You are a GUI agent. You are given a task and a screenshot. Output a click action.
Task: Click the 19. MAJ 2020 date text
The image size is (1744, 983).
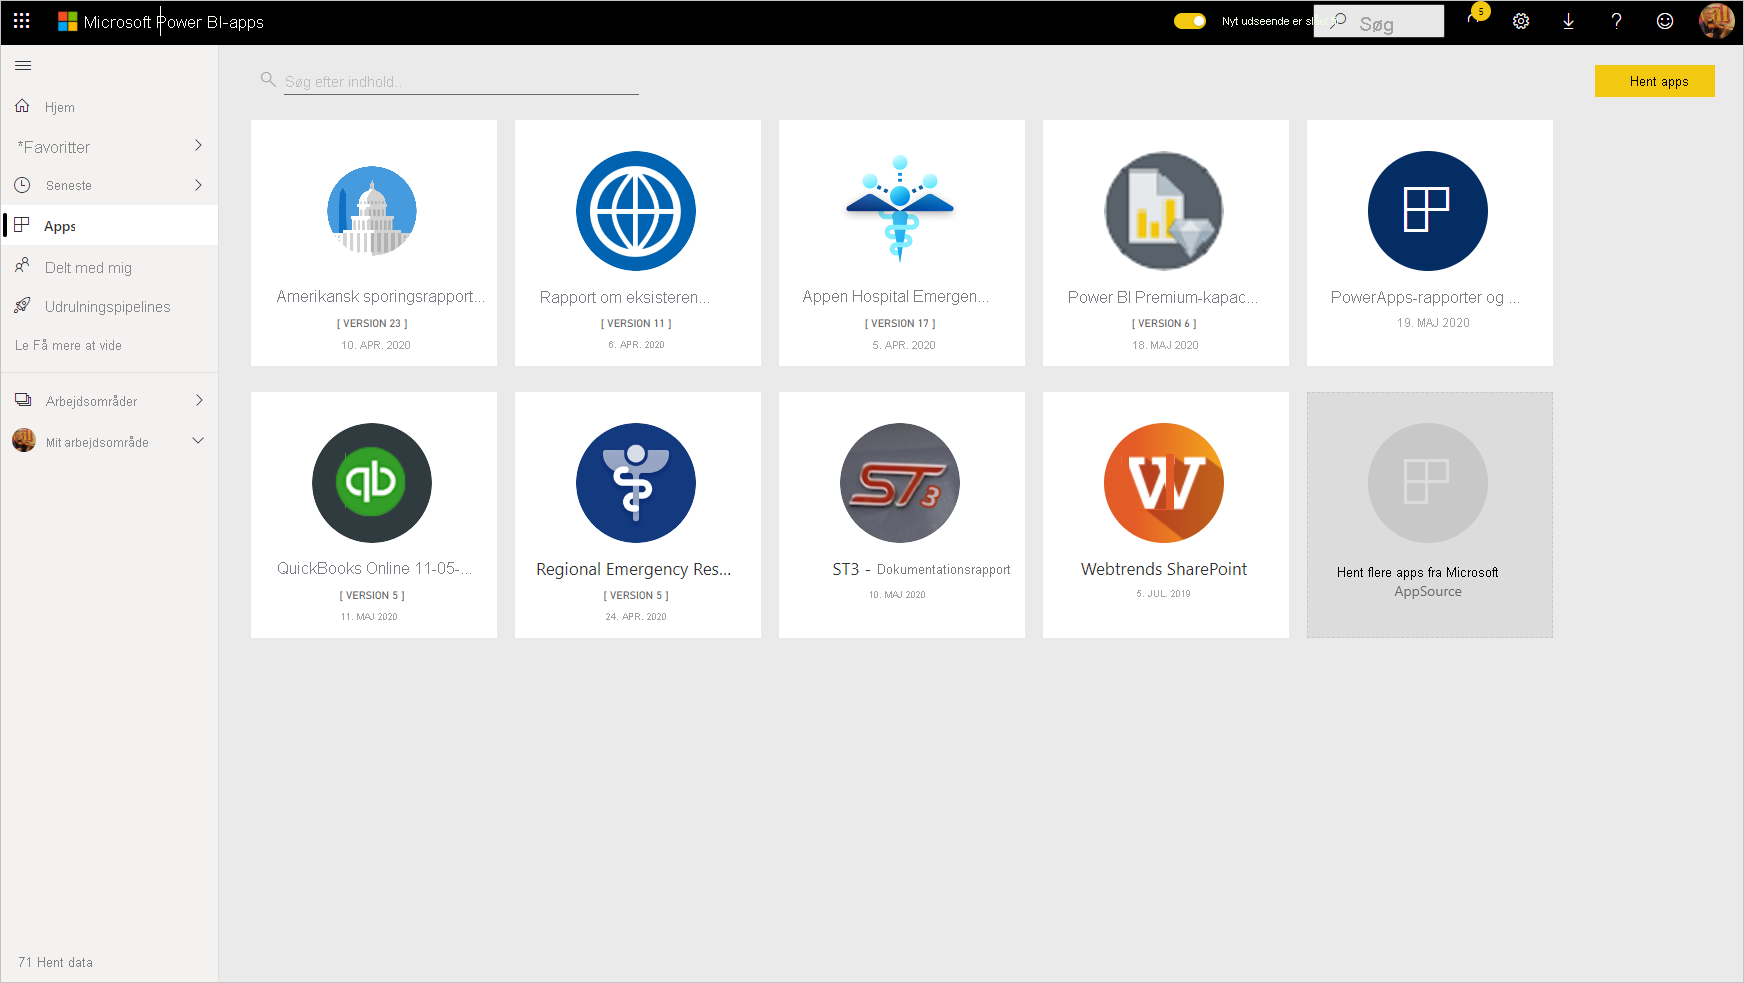click(1433, 323)
